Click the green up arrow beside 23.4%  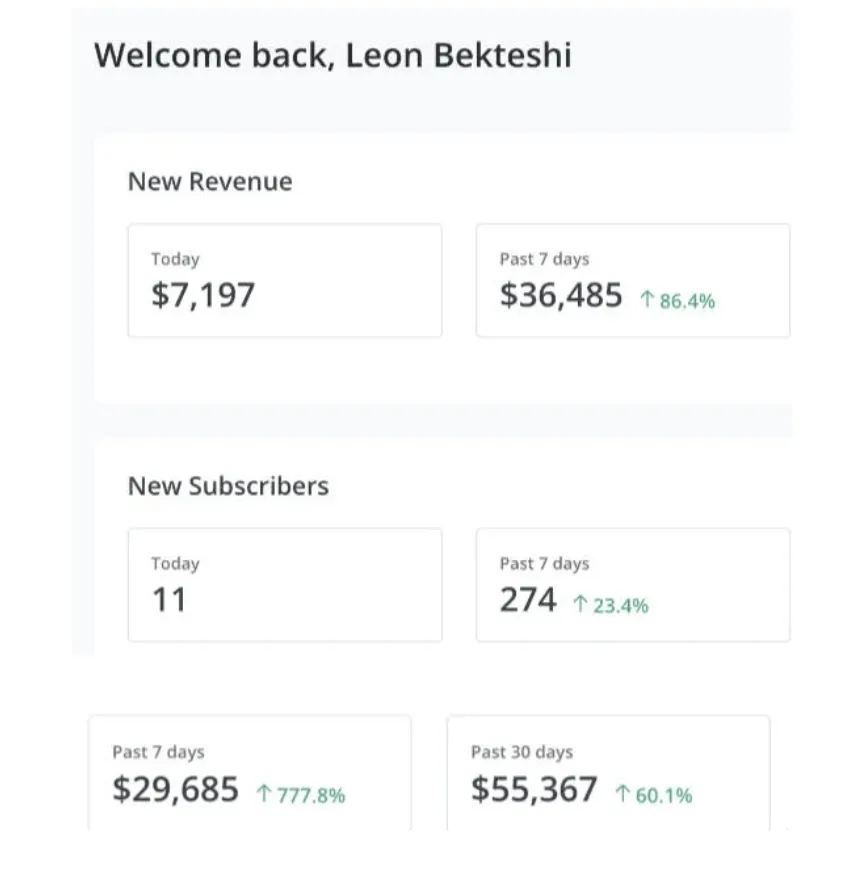[580, 604]
